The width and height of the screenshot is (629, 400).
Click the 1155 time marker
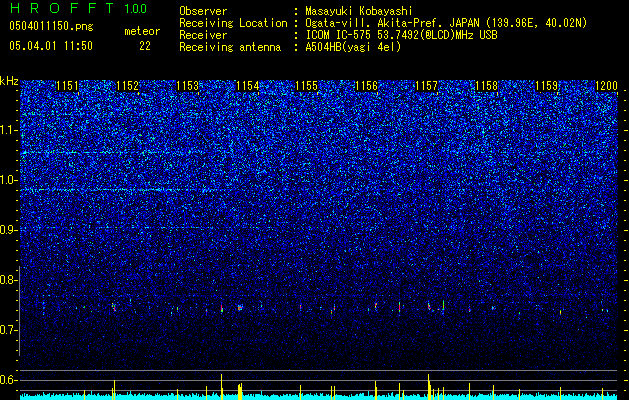(x=306, y=86)
